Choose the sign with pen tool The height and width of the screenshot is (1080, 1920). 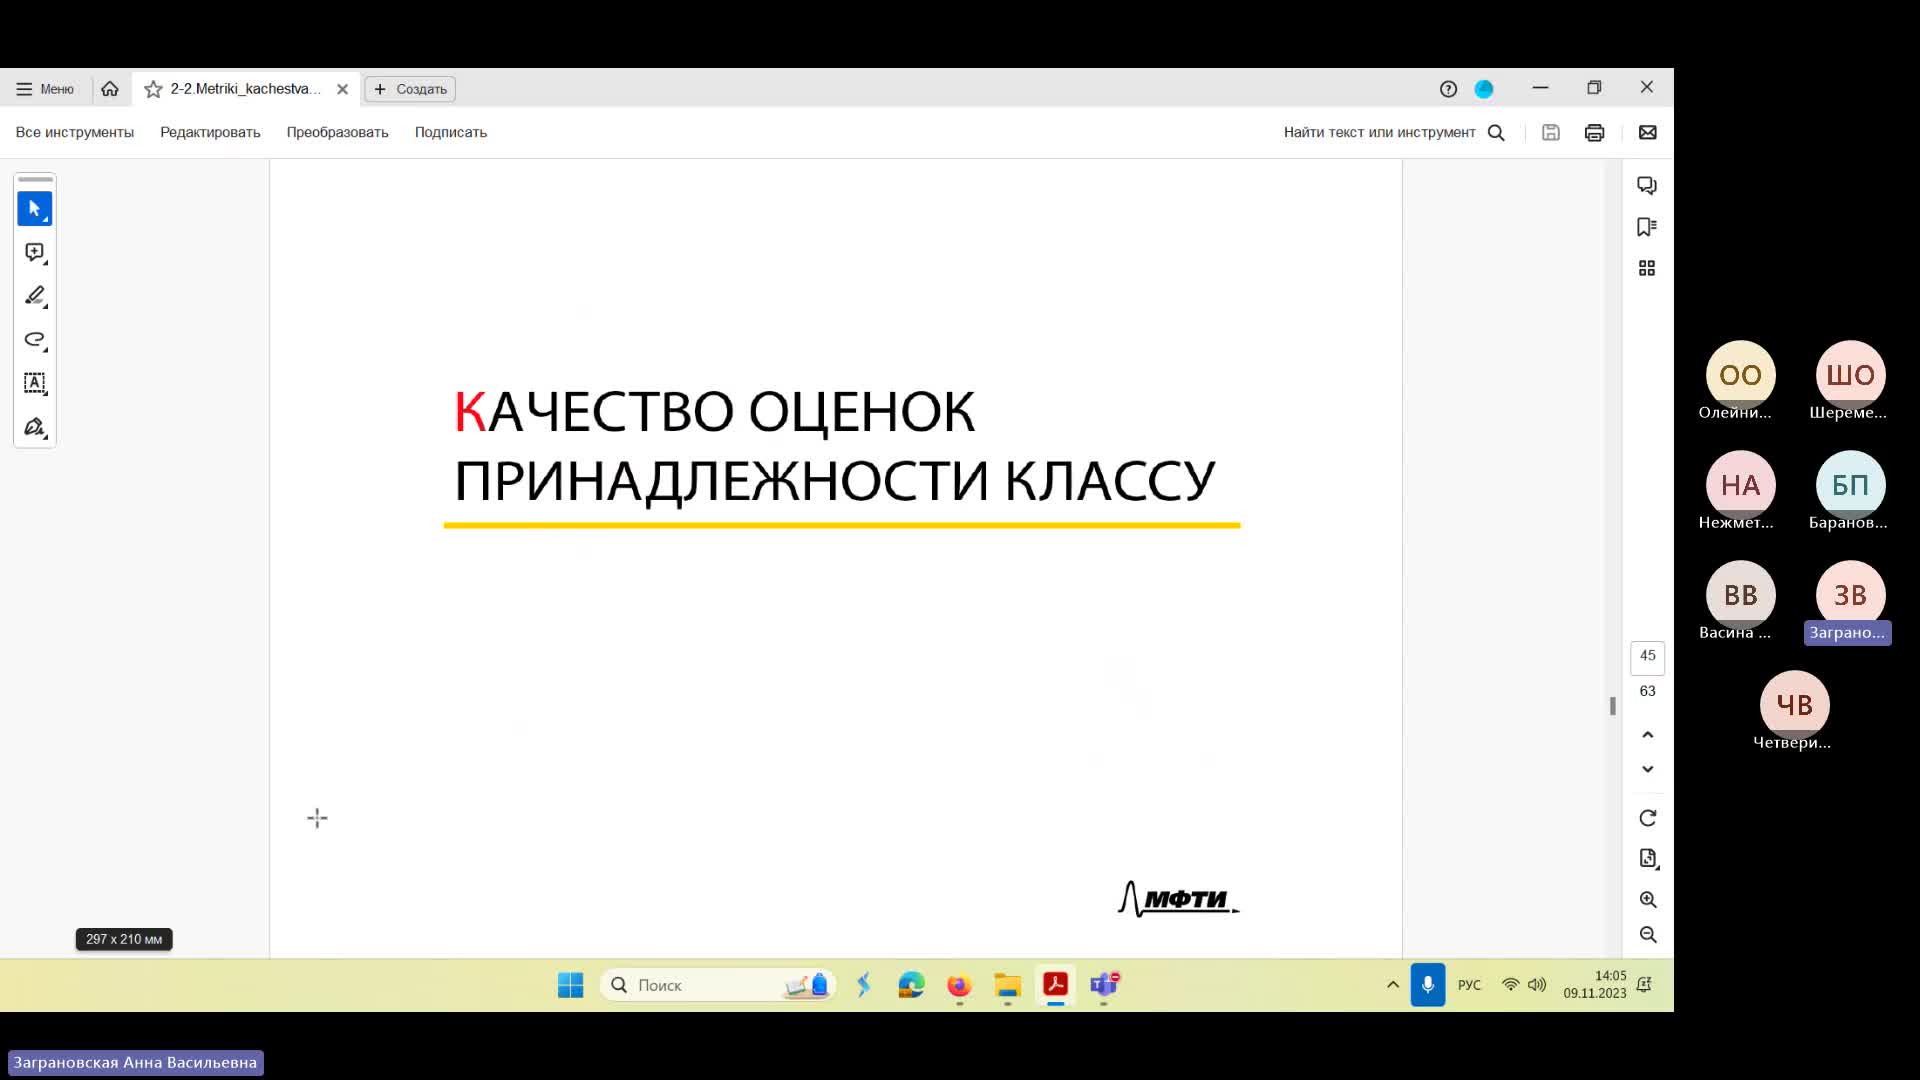coord(35,427)
